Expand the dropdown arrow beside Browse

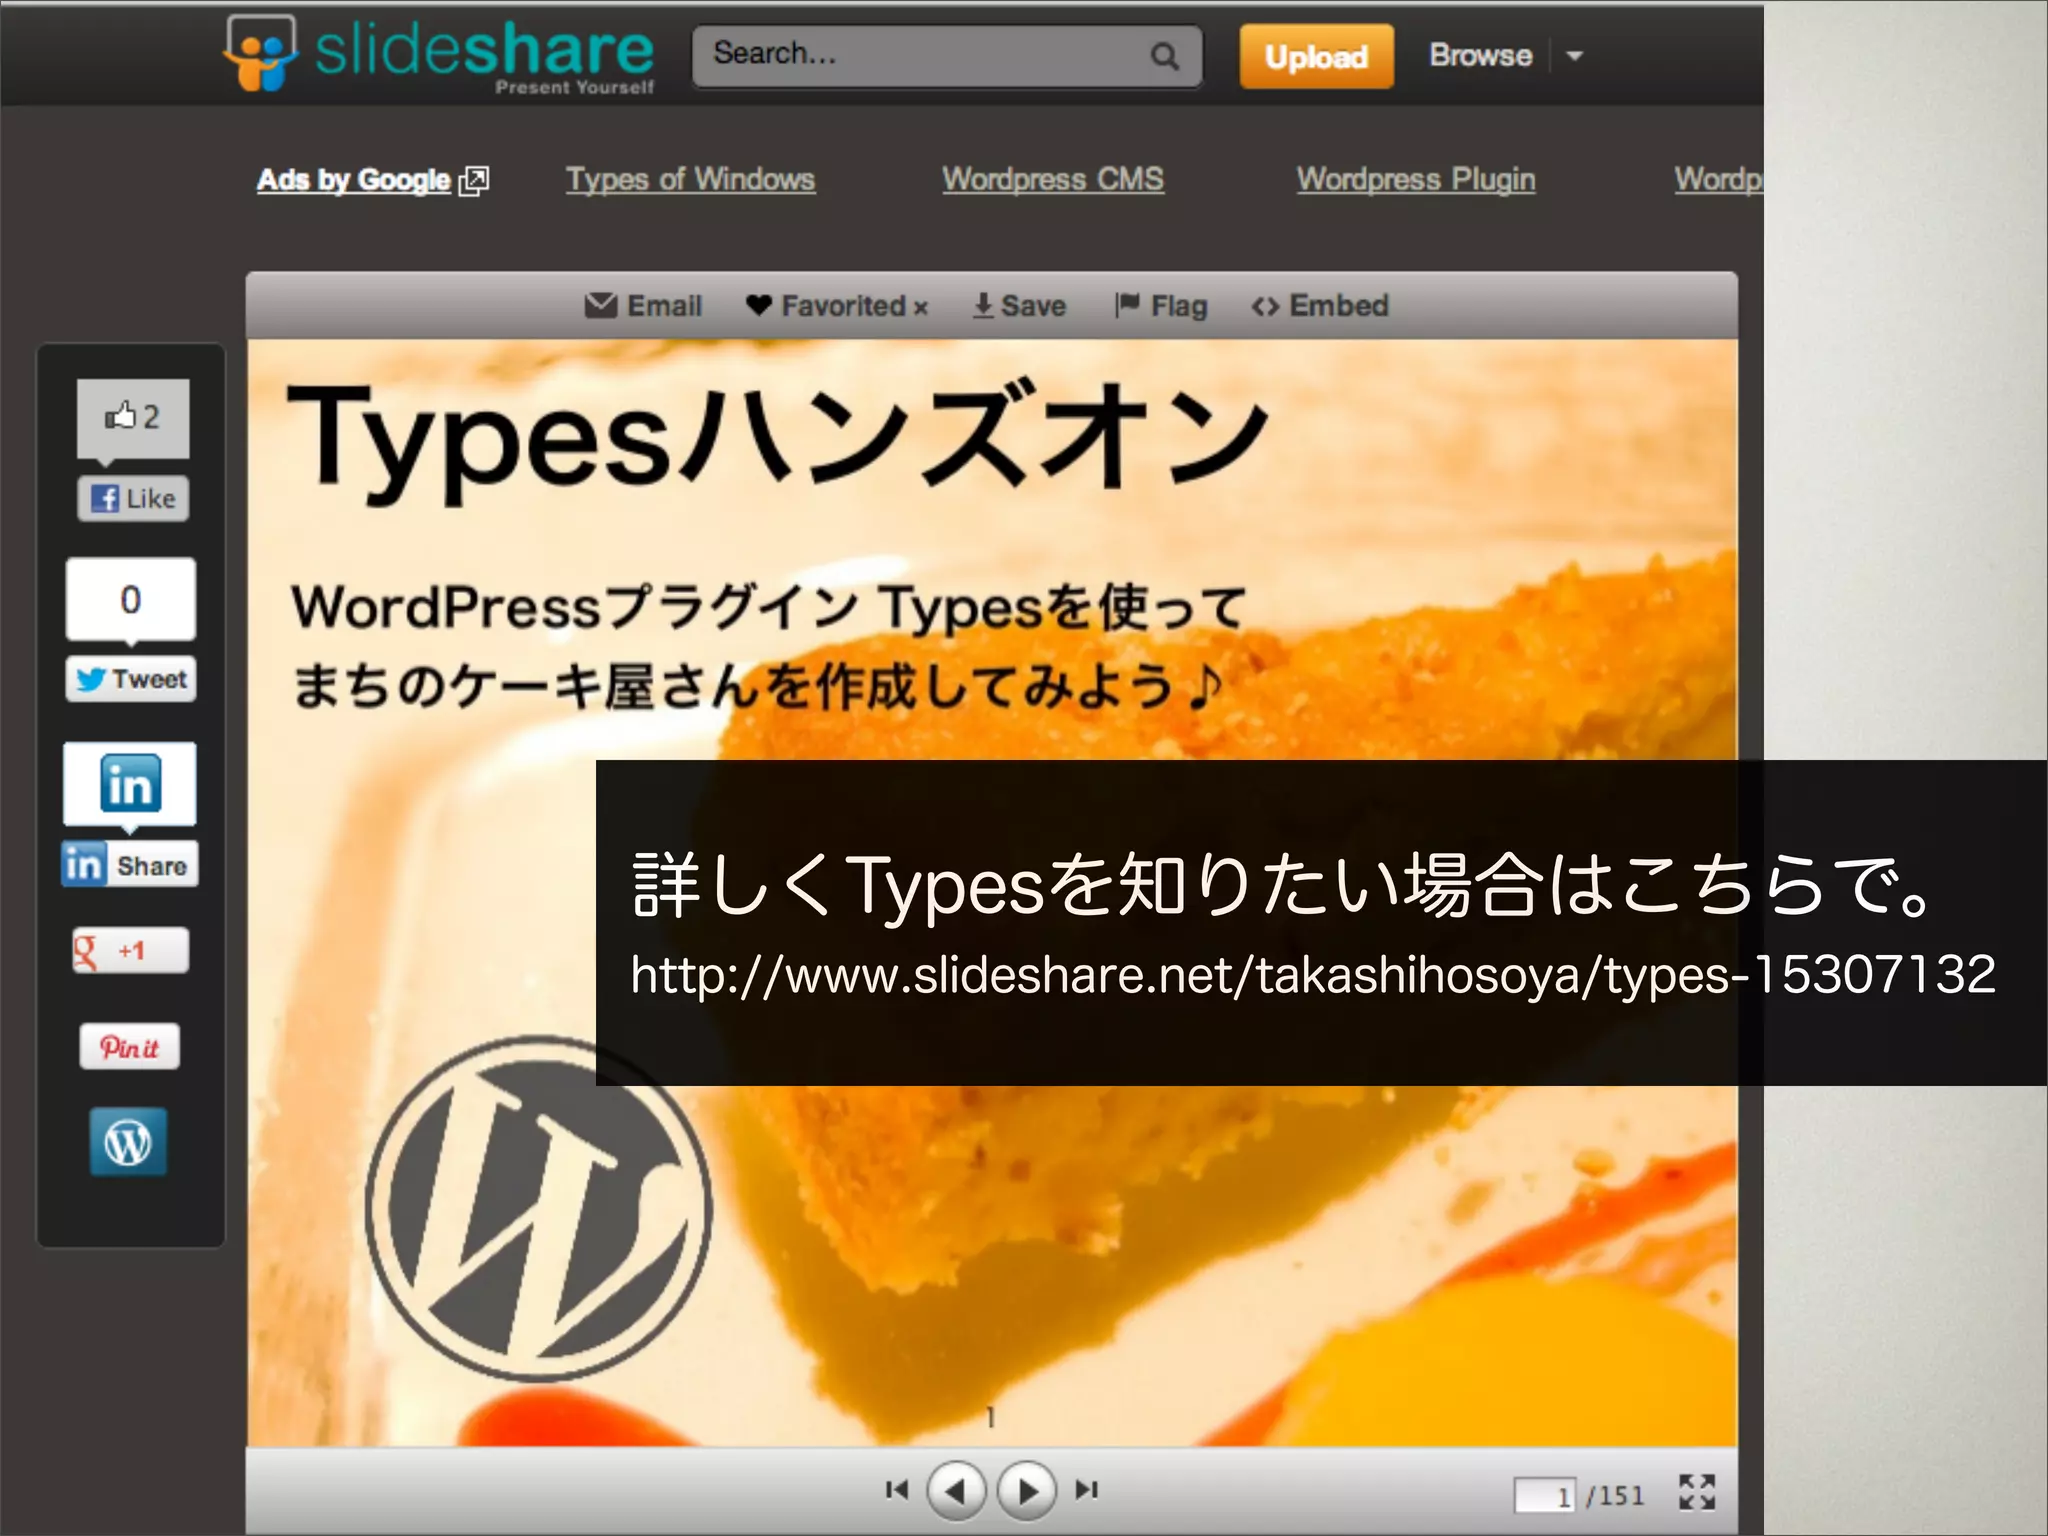pos(1574,56)
